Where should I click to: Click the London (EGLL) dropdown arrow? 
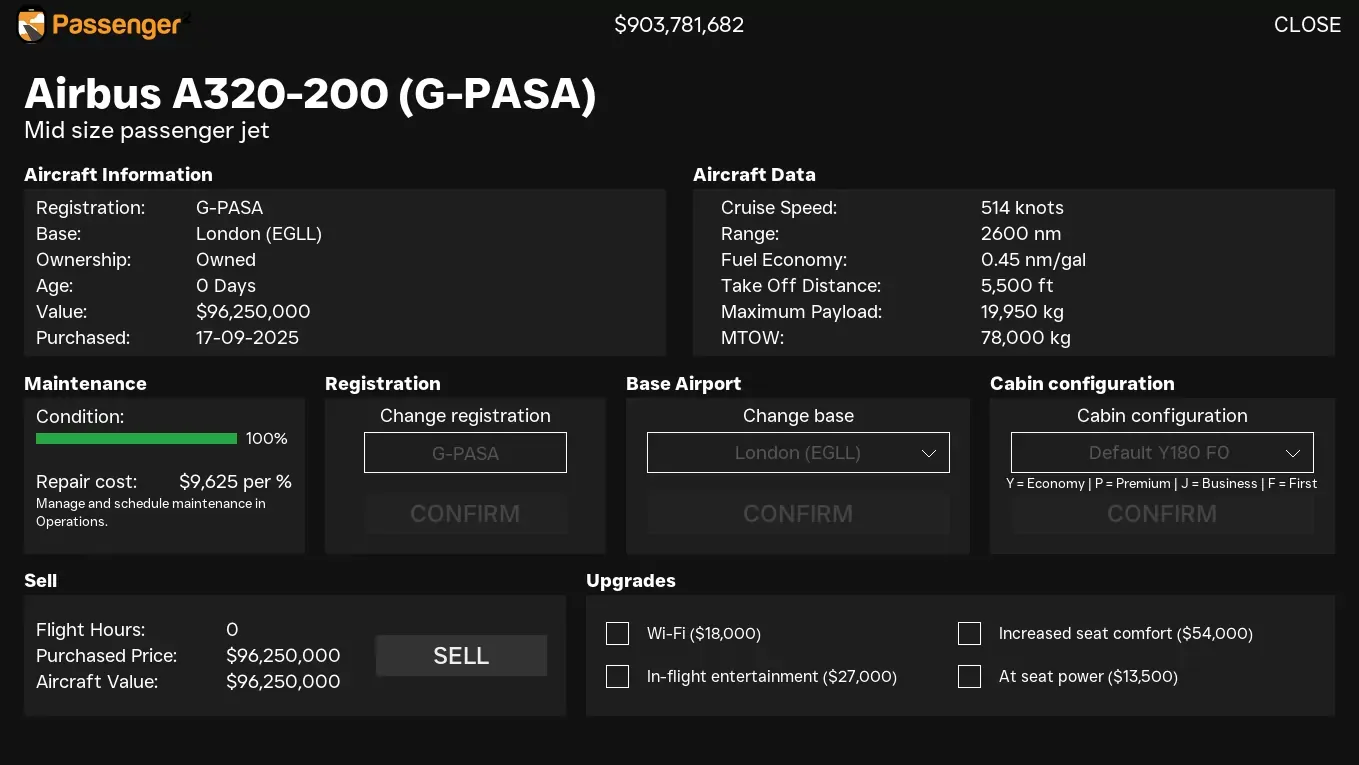[x=928, y=453]
